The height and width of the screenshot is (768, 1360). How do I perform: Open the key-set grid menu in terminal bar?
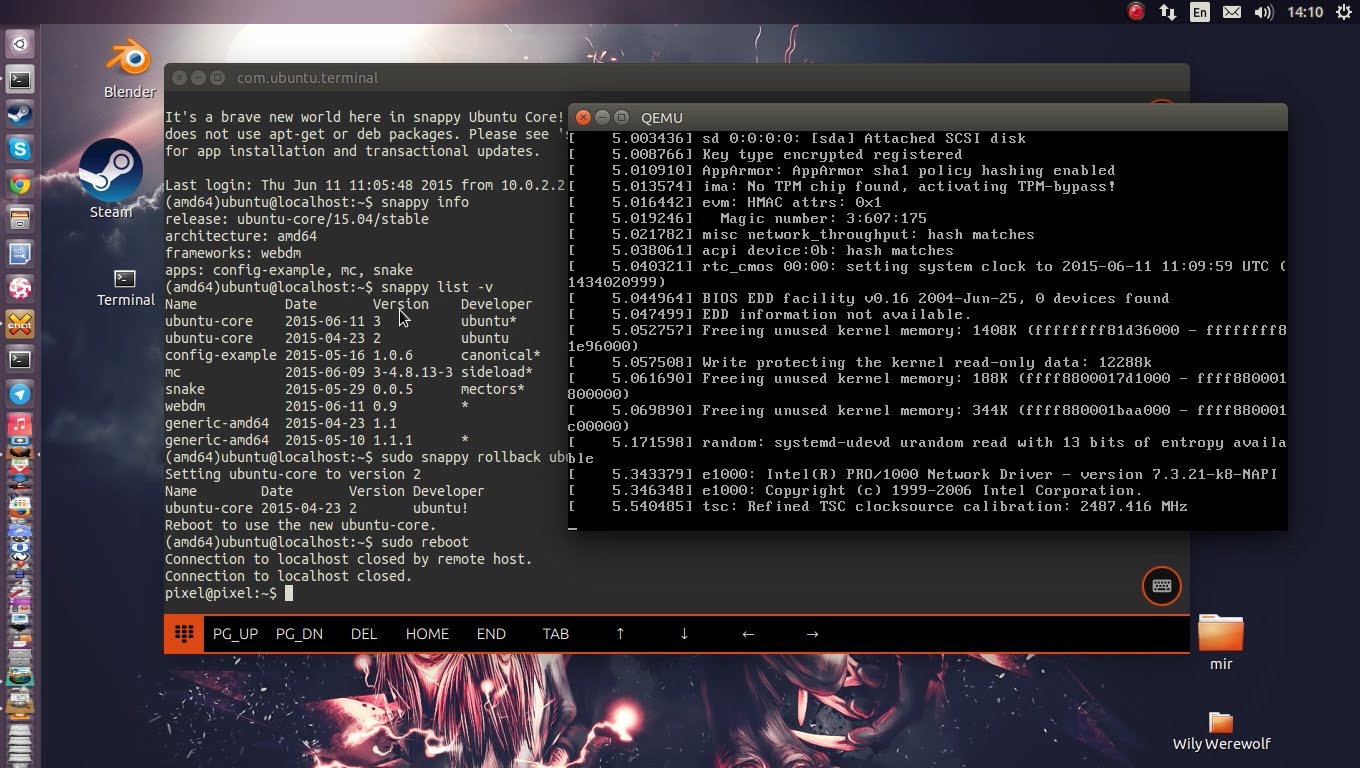pos(184,634)
